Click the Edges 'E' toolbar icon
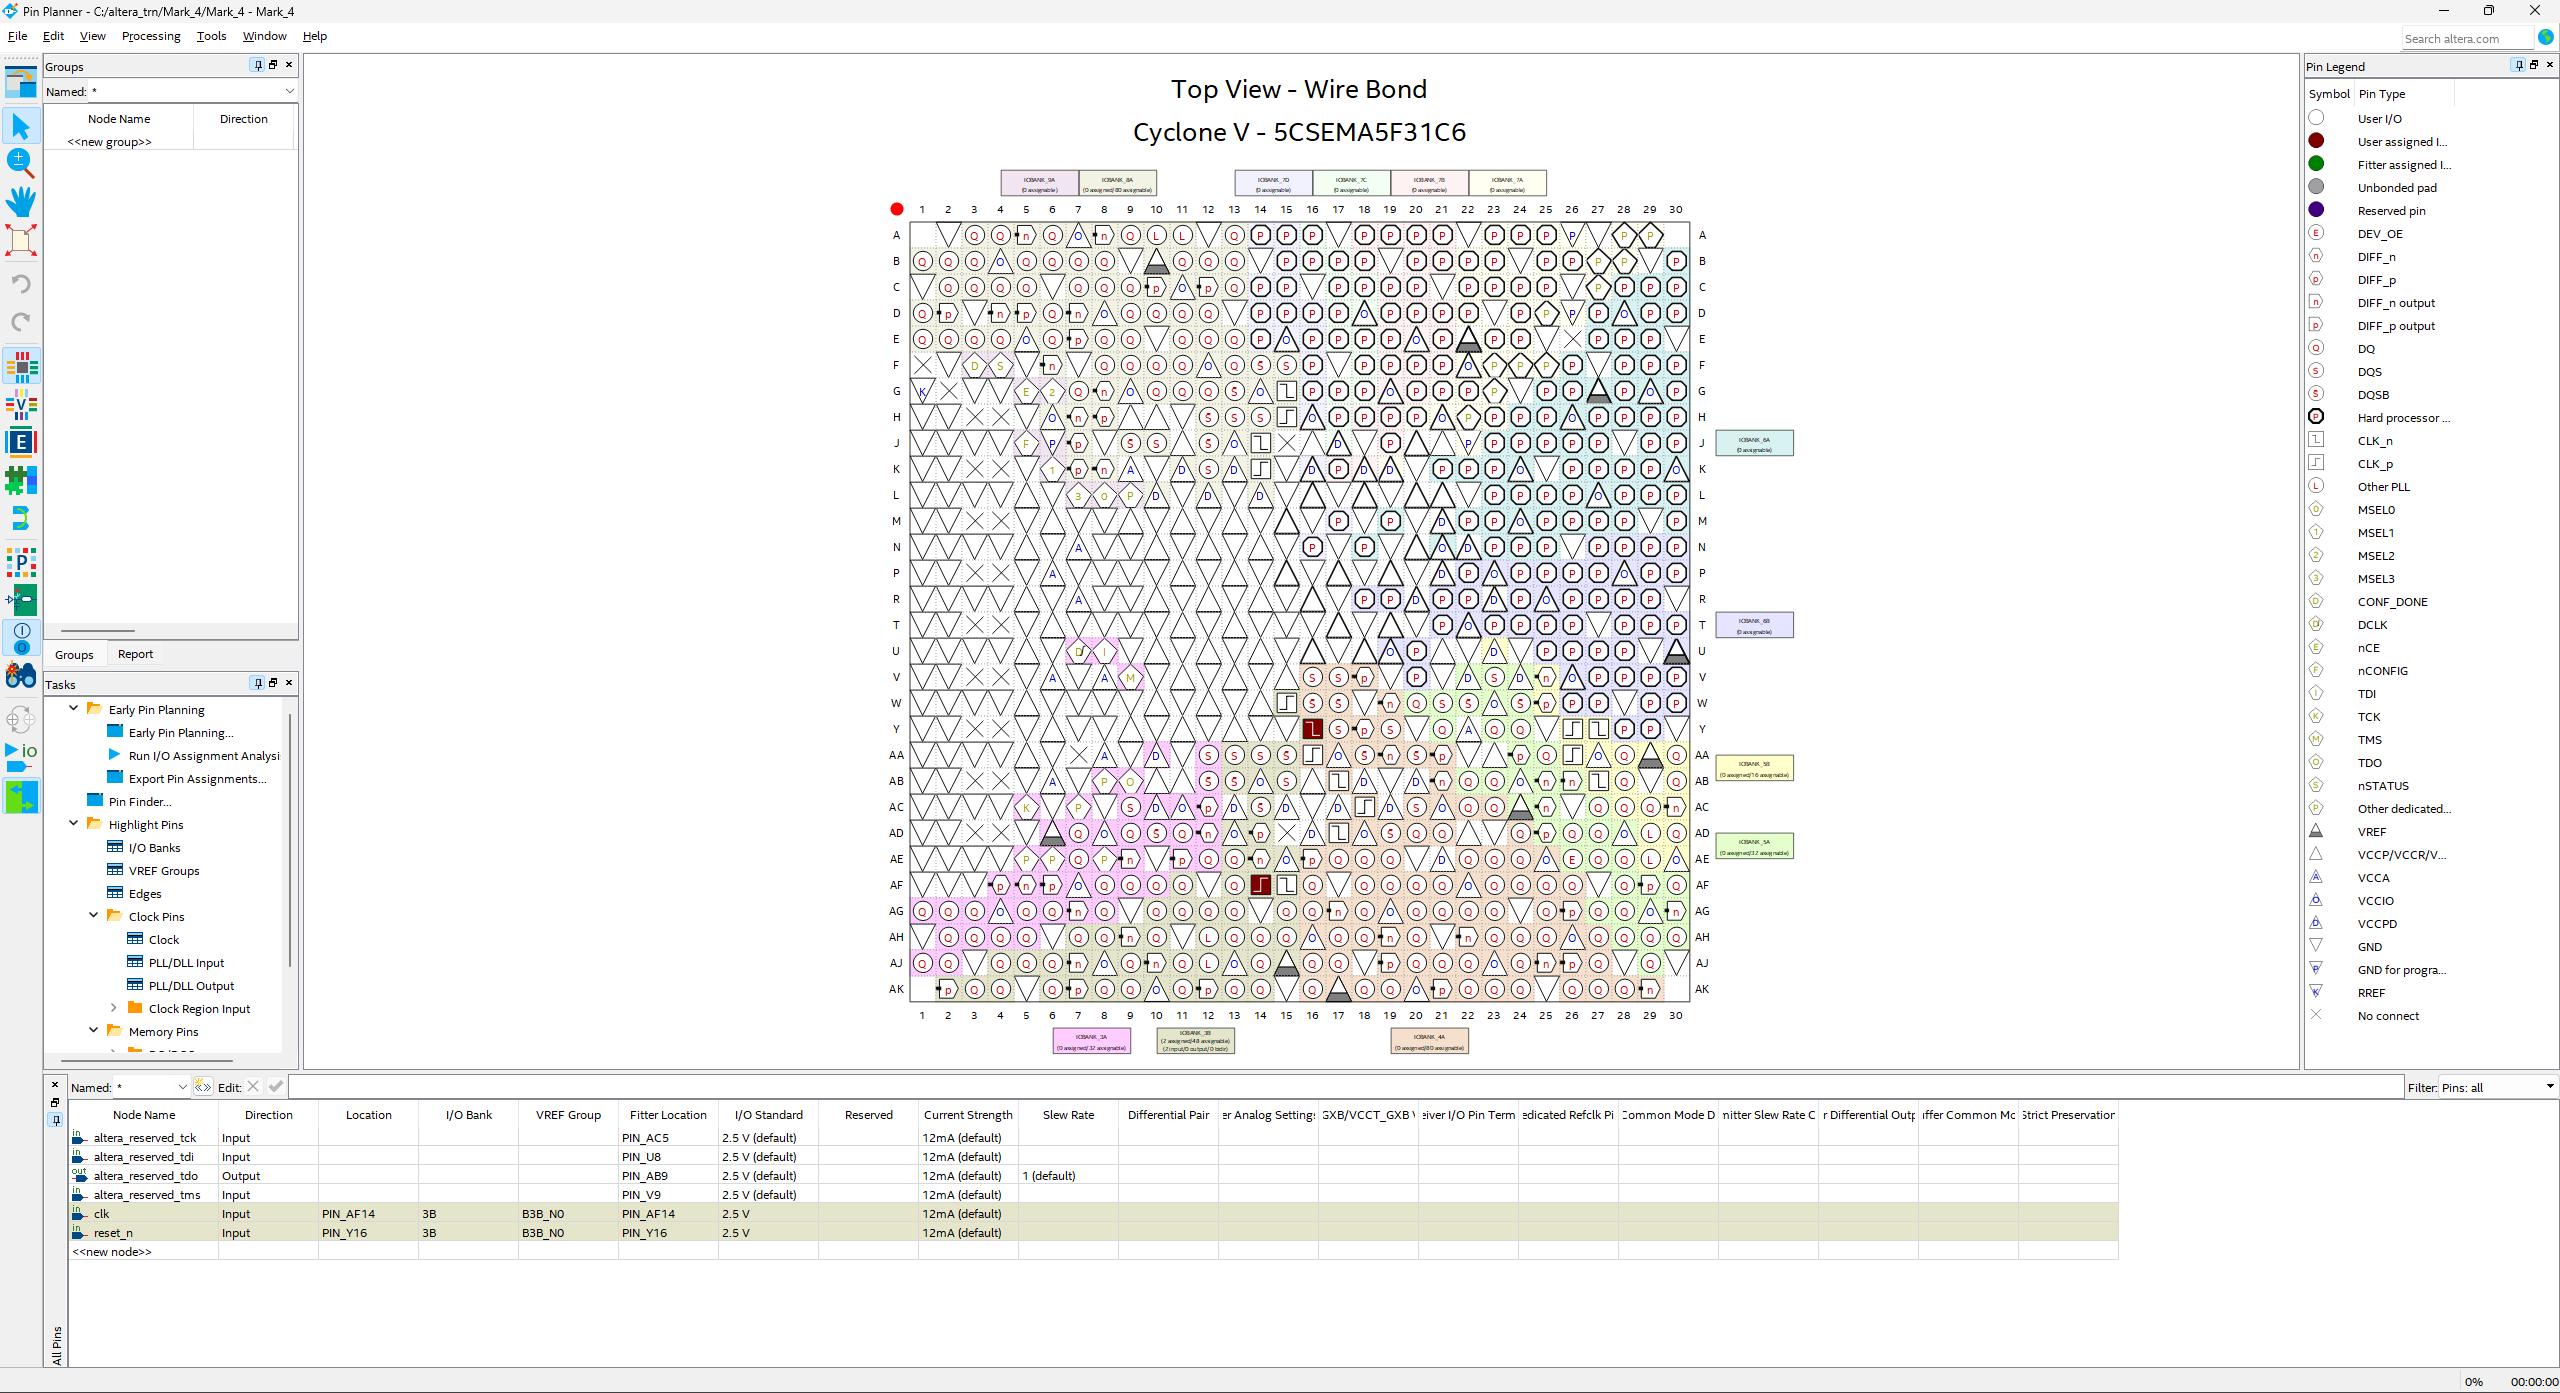Viewport: 2560px width, 1393px height. [21, 442]
